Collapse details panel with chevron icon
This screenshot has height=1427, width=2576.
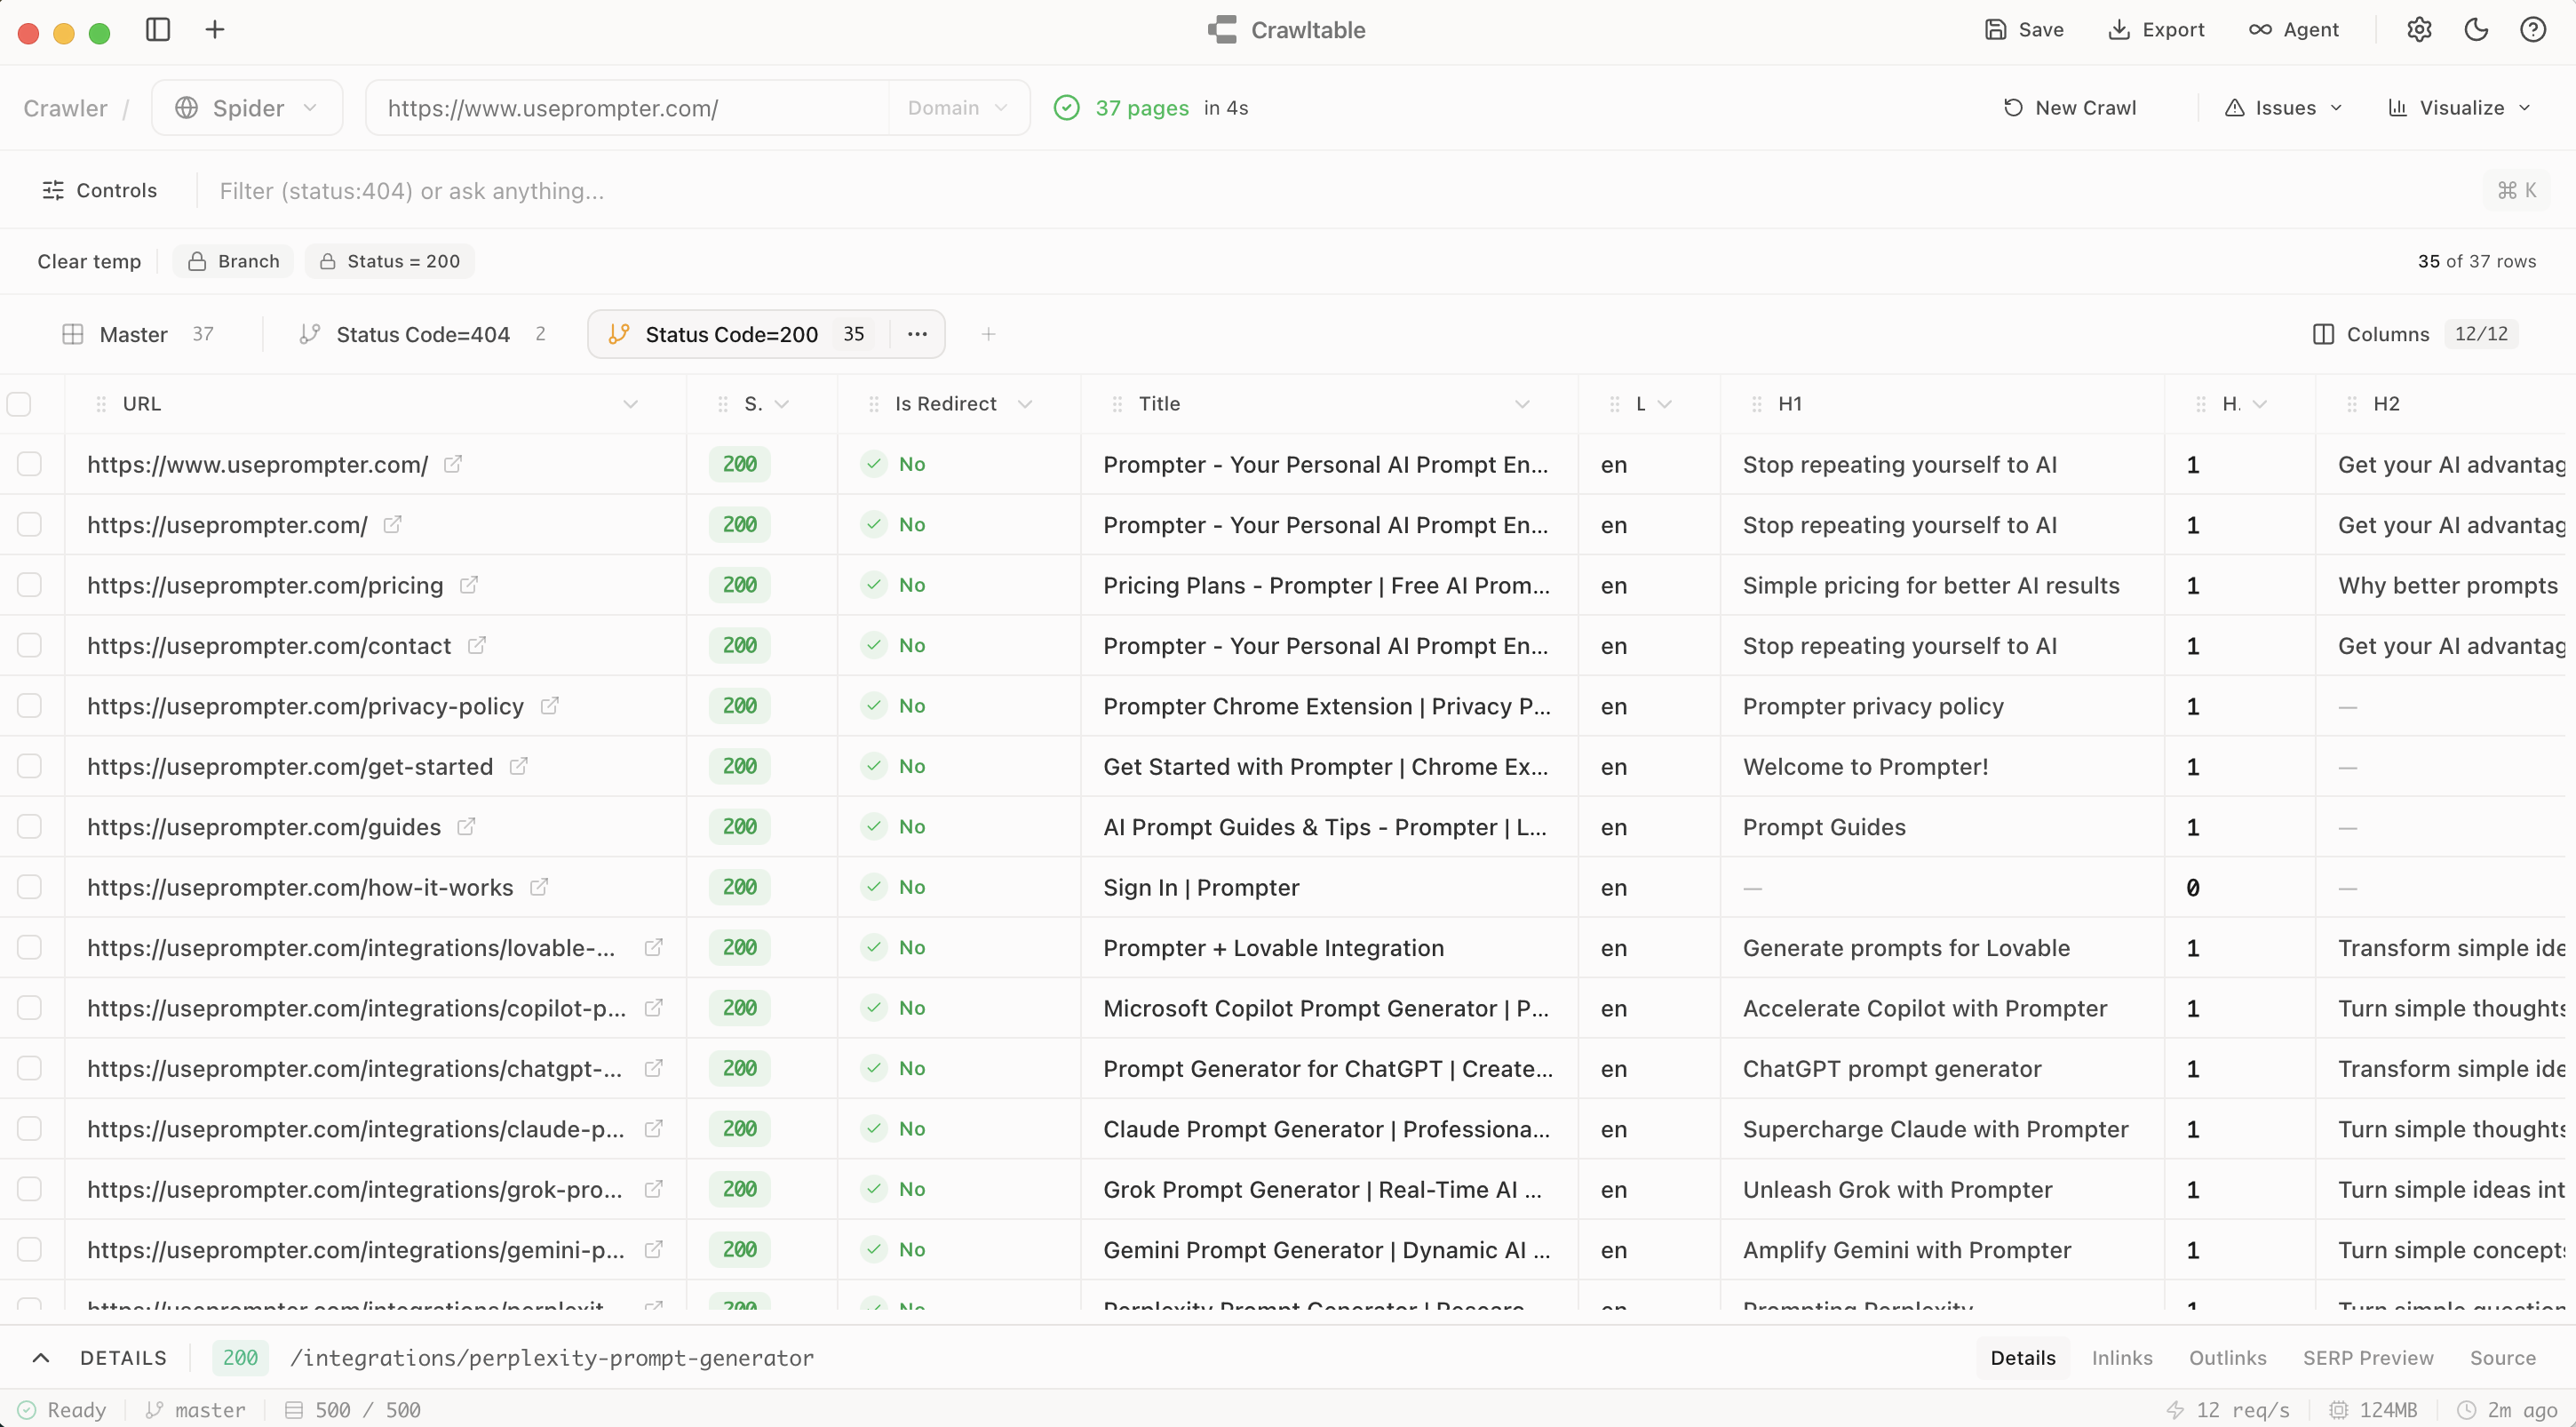coord(41,1358)
